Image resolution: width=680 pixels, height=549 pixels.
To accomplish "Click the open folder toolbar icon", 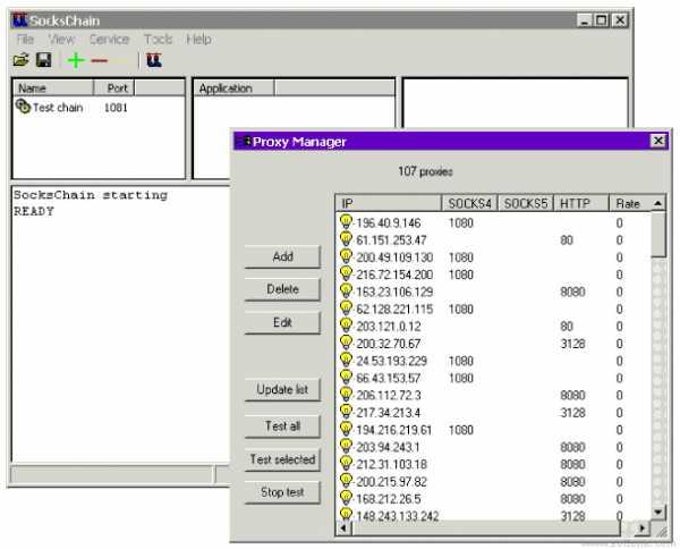I will (21, 60).
